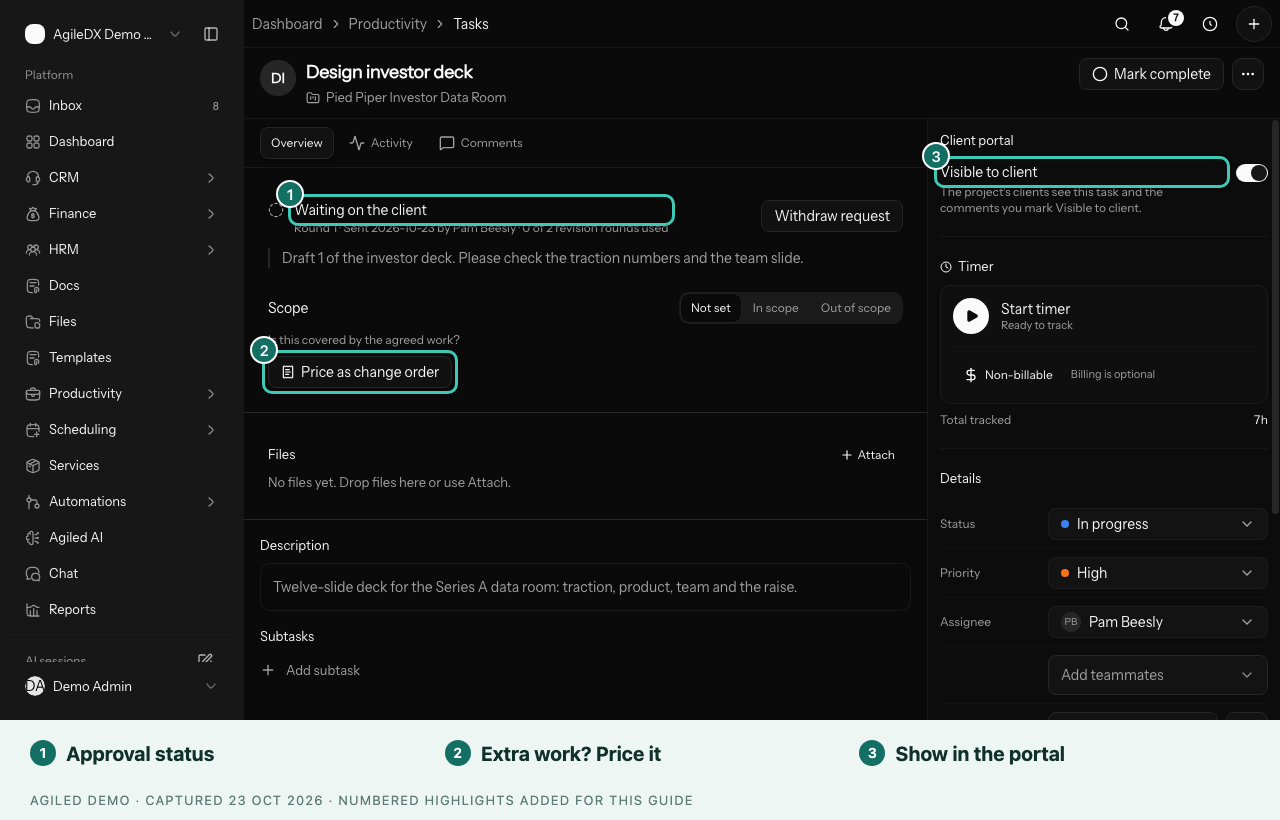This screenshot has height=820, width=1280.
Task: Set scope to Not set
Action: 711,308
